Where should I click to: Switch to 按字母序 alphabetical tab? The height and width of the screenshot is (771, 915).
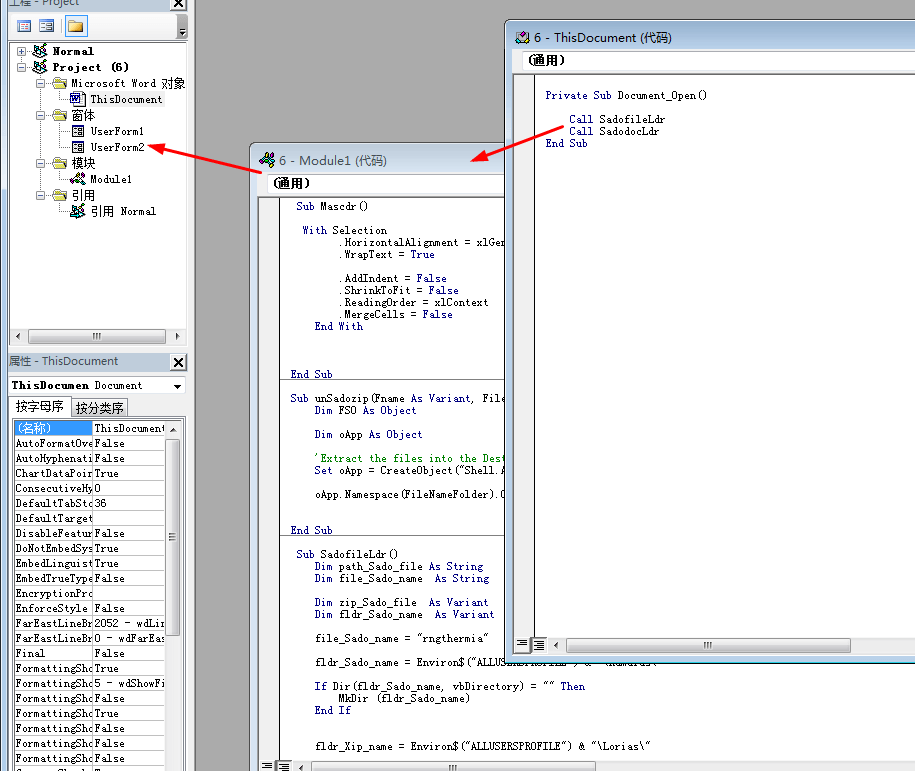39,406
